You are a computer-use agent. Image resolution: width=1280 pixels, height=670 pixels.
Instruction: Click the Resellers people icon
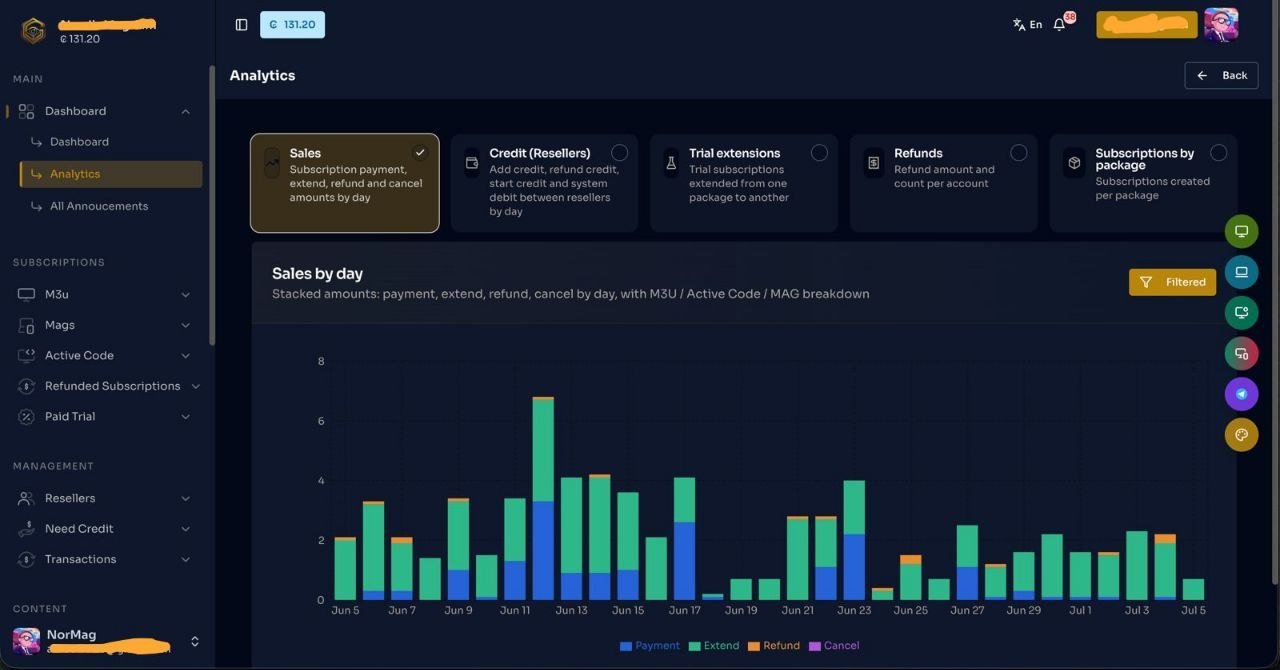pos(27,498)
